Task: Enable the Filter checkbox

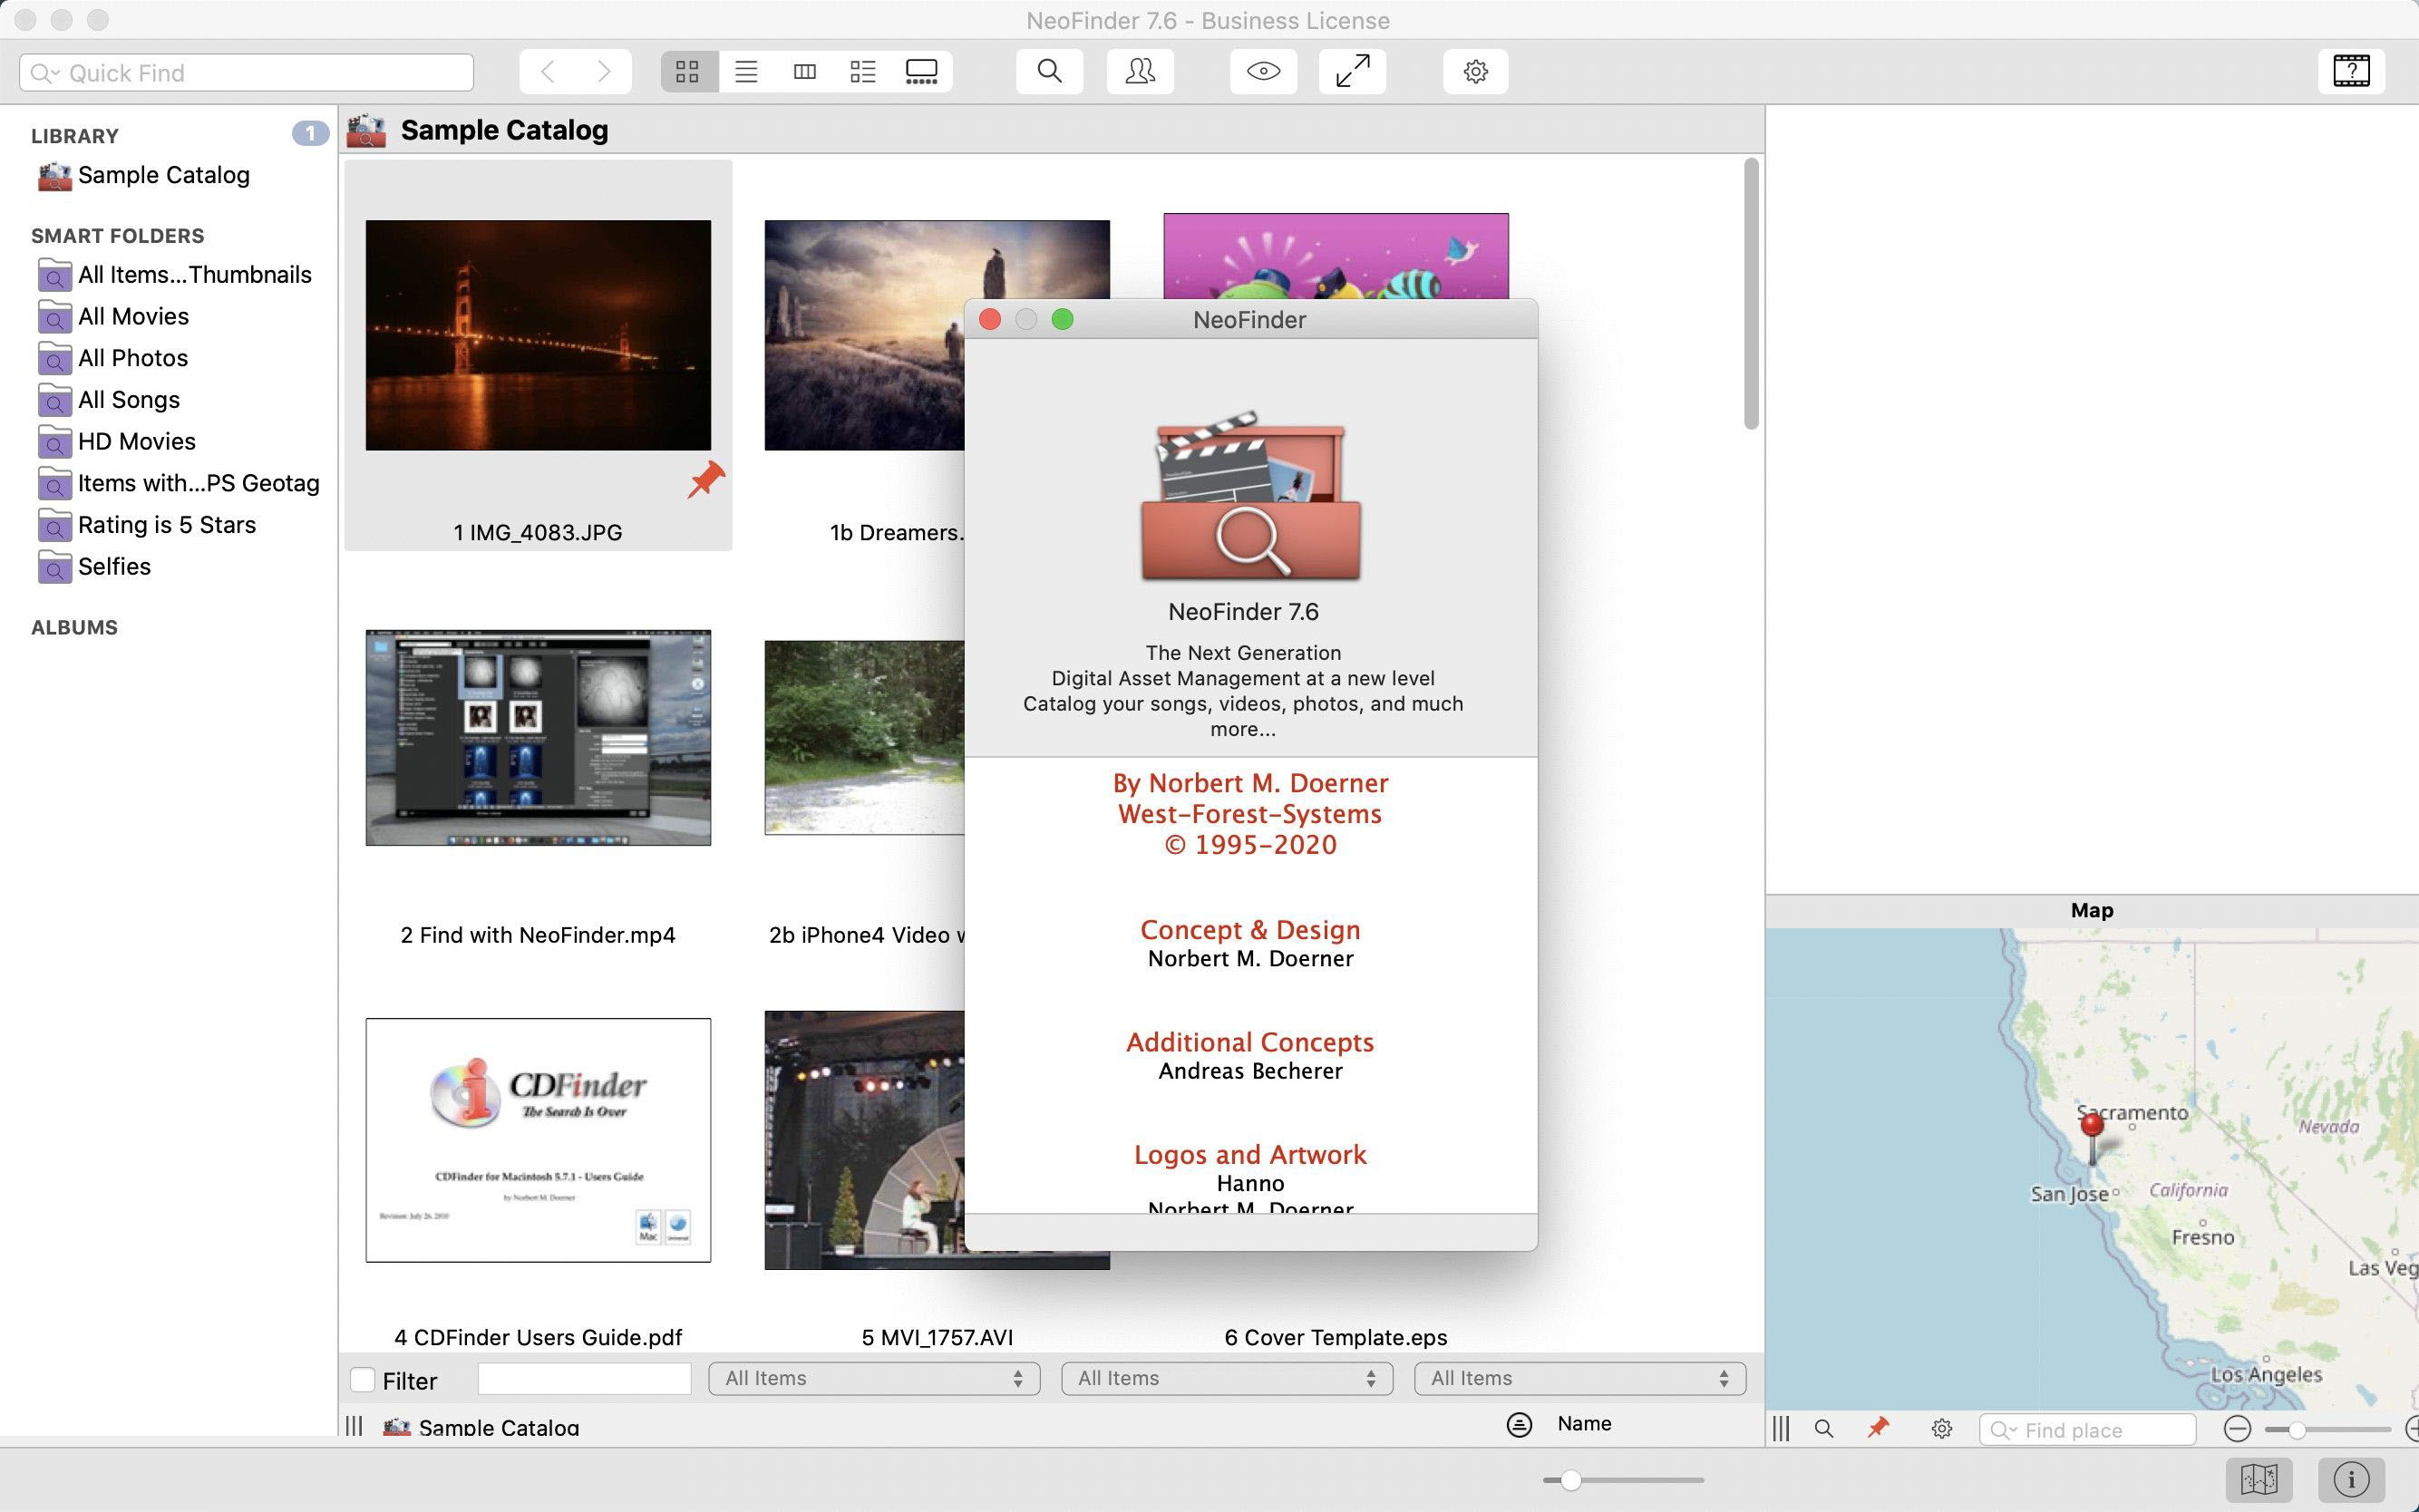Action: (x=363, y=1380)
